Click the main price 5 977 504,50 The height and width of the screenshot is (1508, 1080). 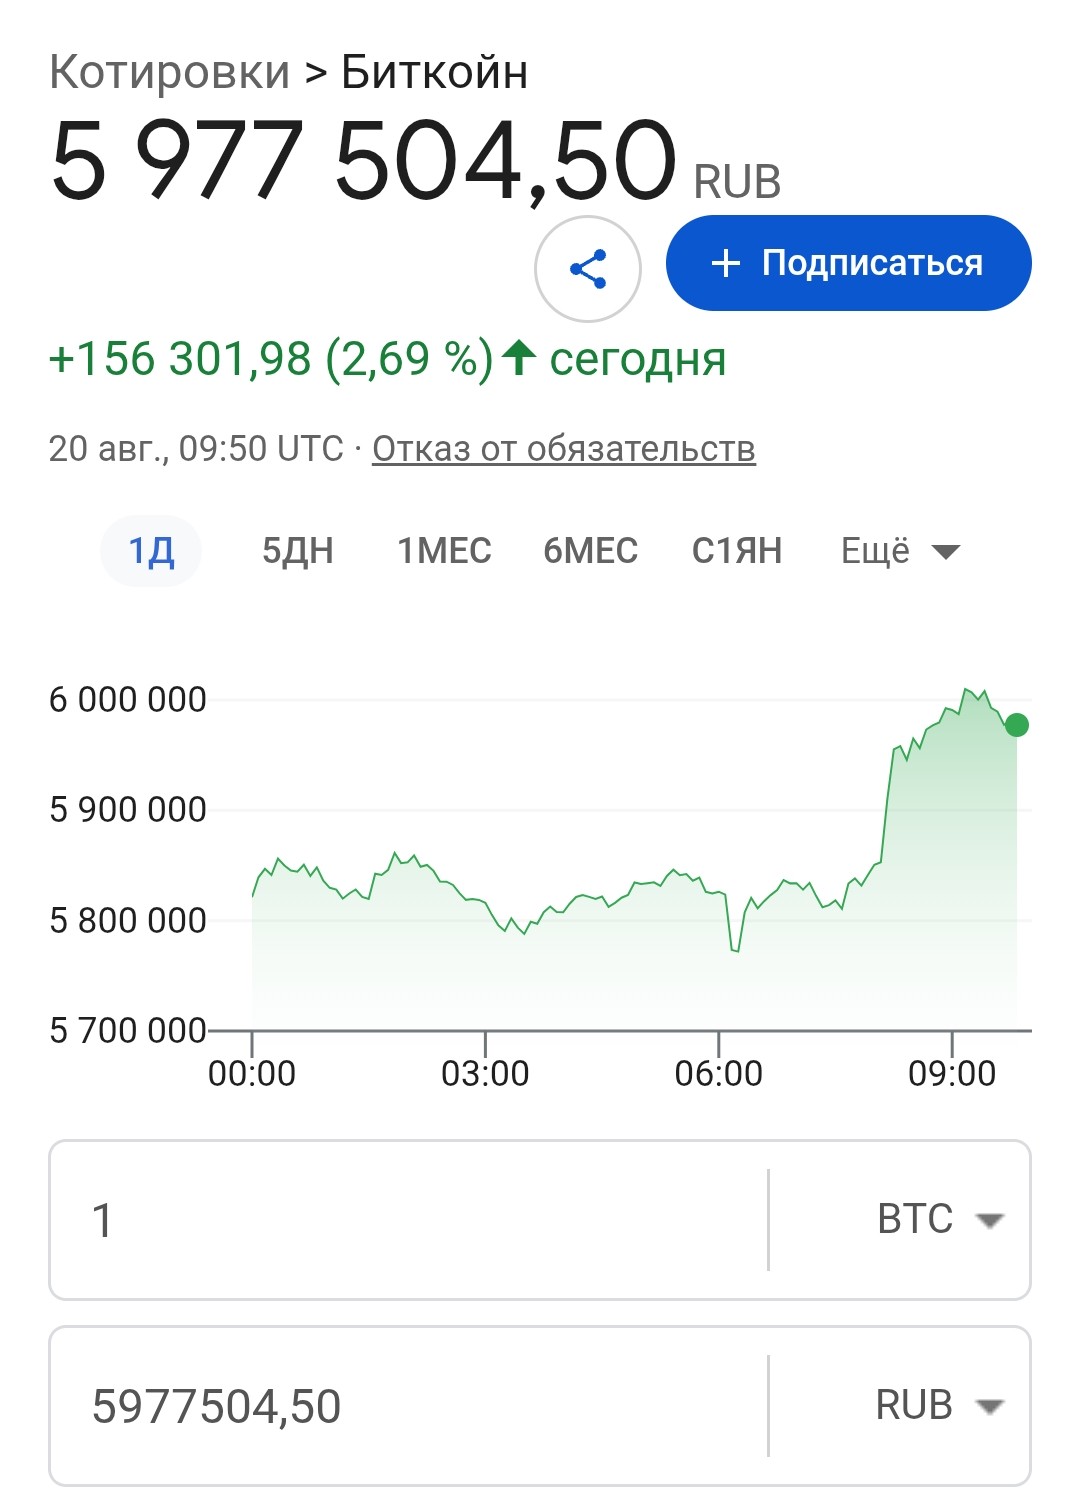tap(363, 160)
